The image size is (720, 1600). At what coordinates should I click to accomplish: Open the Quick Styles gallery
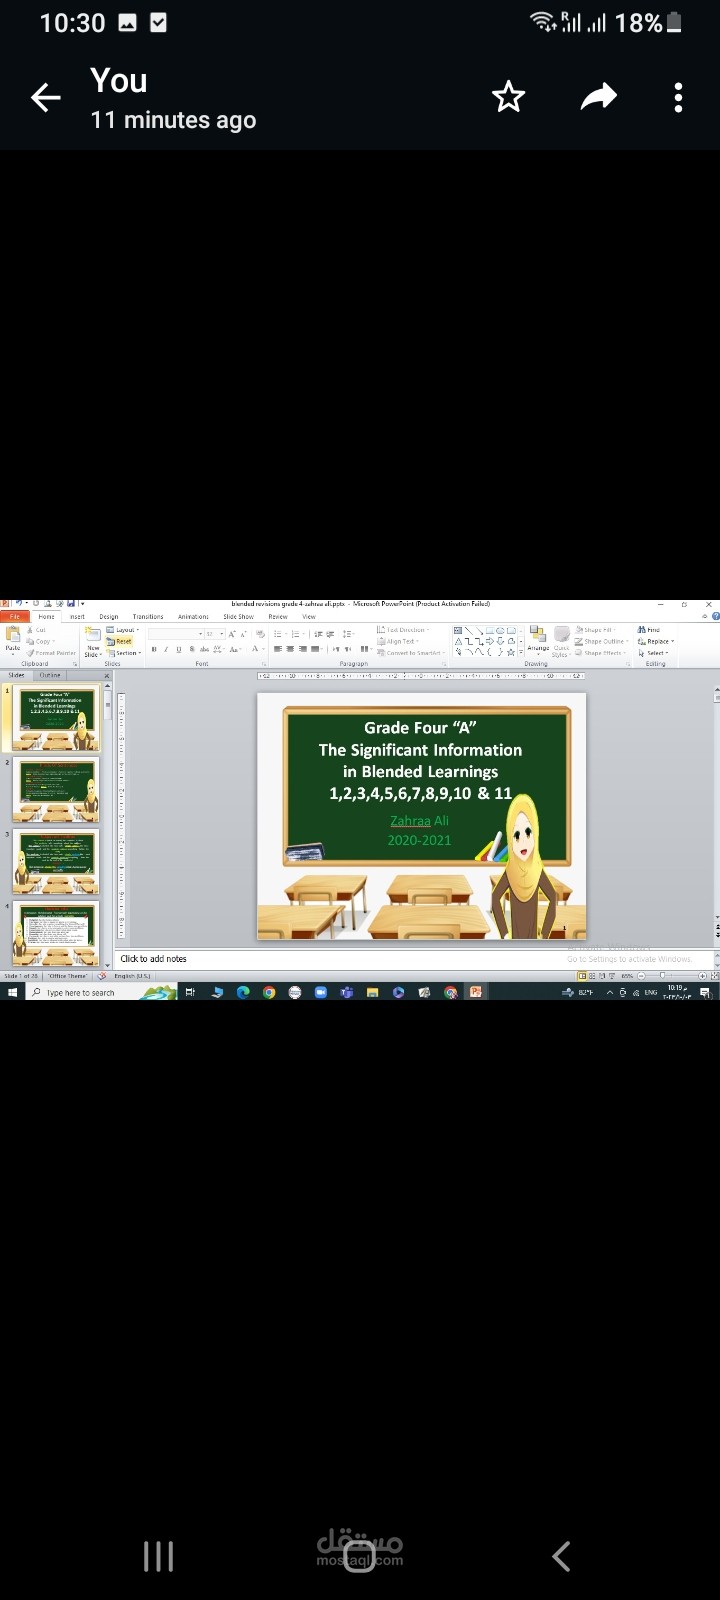[x=561, y=640]
